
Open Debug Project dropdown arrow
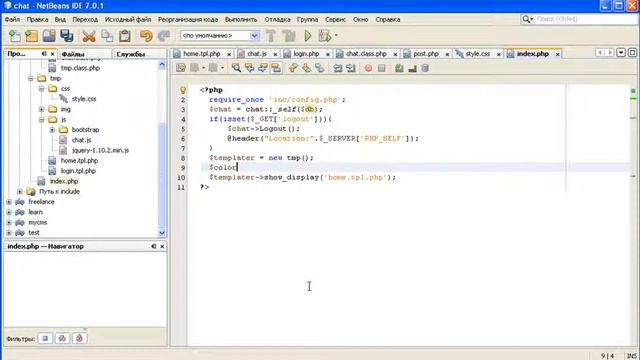(336, 36)
